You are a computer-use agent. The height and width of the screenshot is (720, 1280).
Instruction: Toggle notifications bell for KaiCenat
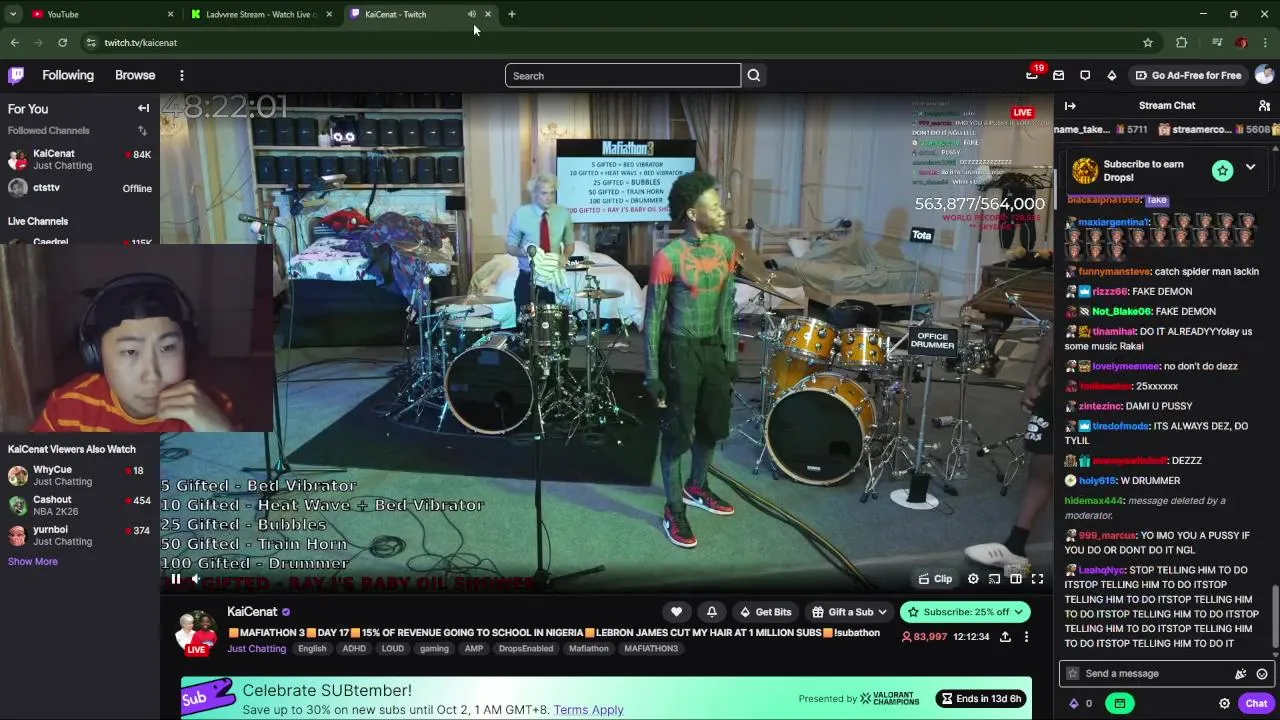[712, 612]
